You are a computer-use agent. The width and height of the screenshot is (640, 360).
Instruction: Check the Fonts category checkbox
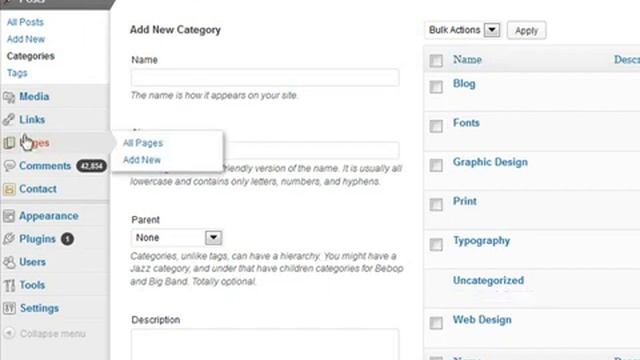click(436, 126)
